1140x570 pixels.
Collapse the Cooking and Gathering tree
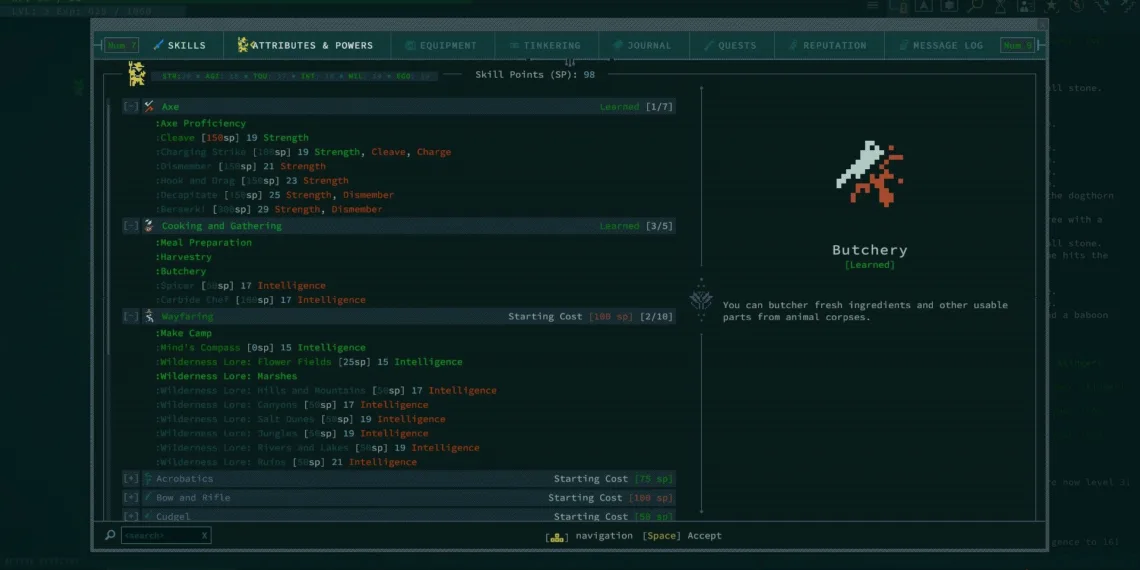pyautogui.click(x=131, y=226)
